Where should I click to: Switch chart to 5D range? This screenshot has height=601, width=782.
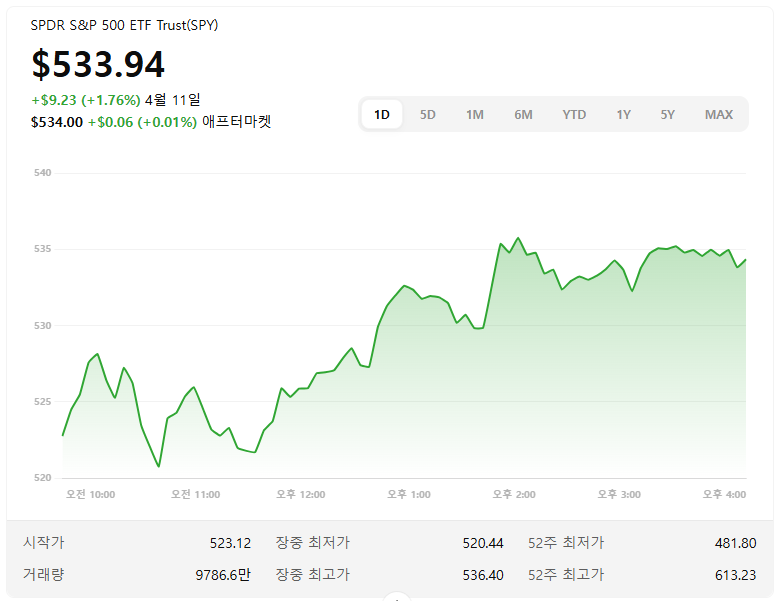pyautogui.click(x=427, y=115)
